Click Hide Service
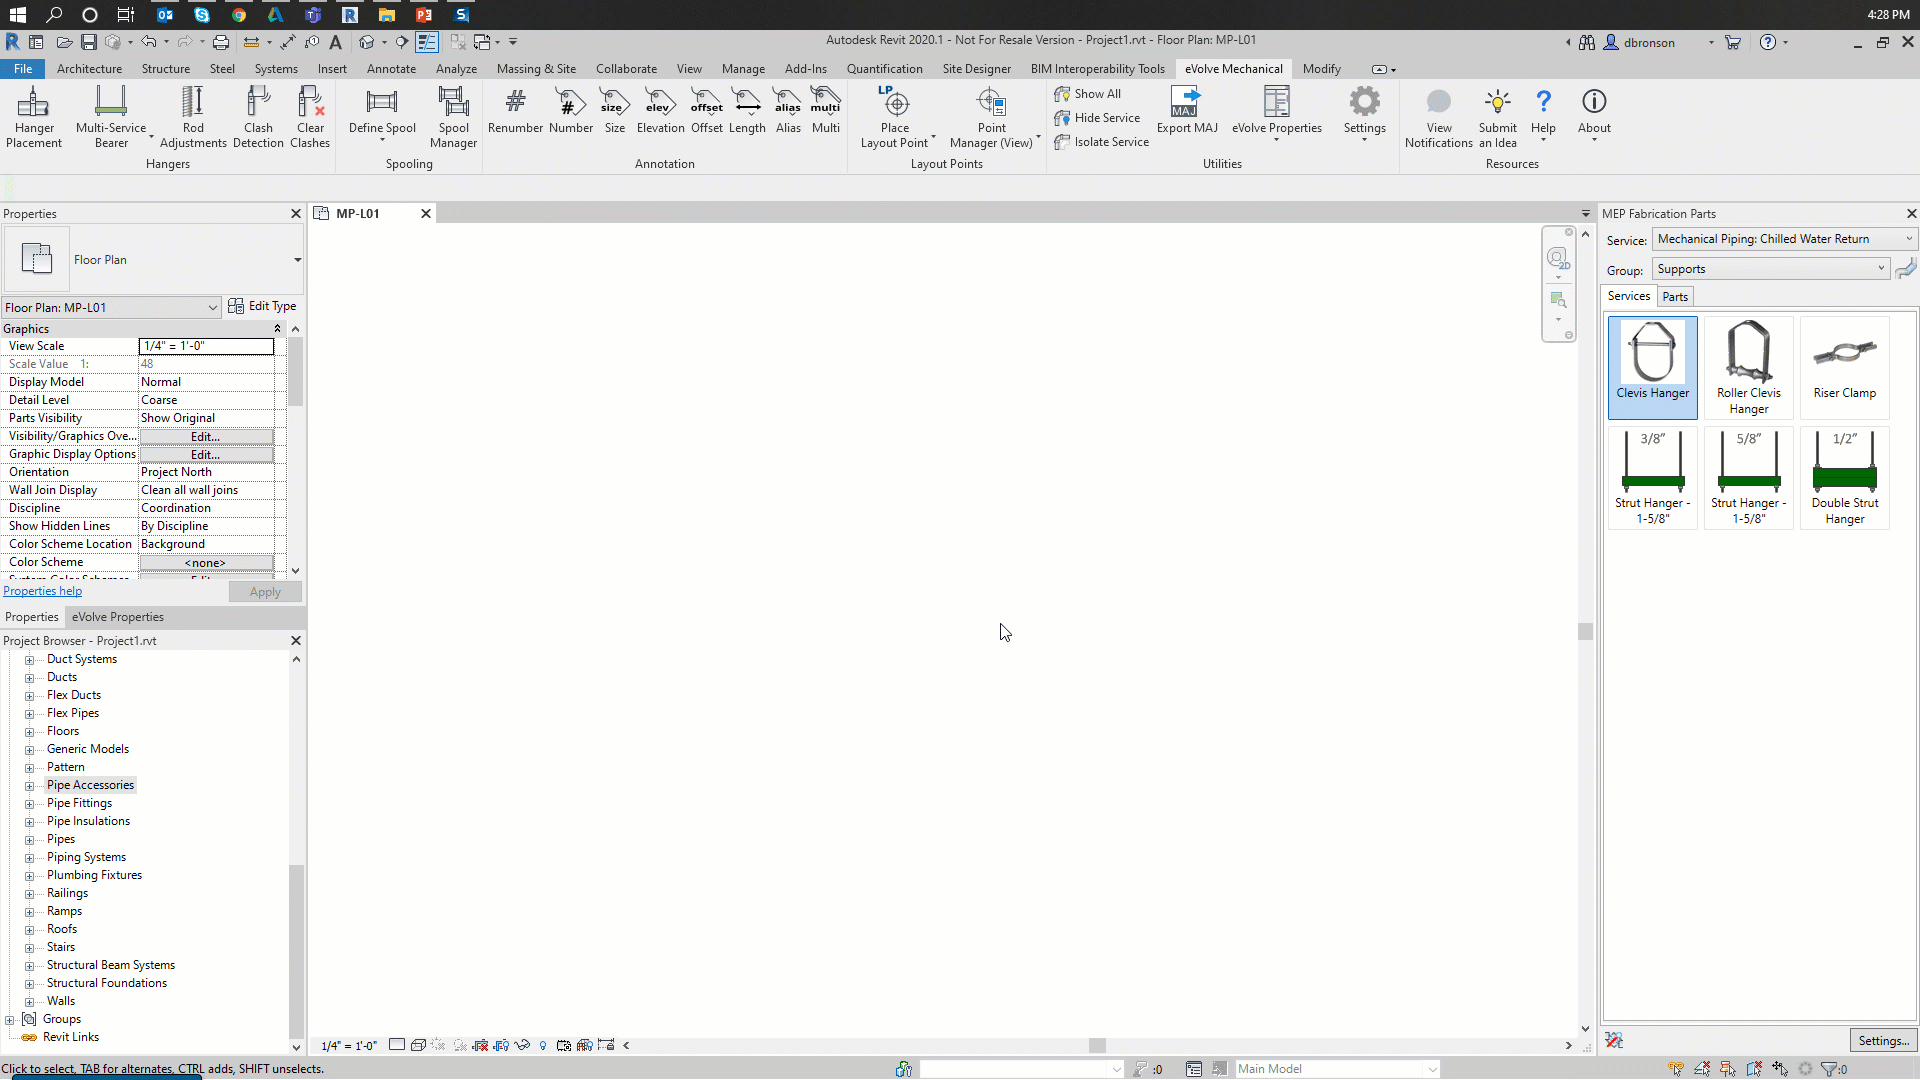This screenshot has height=1080, width=1920. click(x=1097, y=118)
